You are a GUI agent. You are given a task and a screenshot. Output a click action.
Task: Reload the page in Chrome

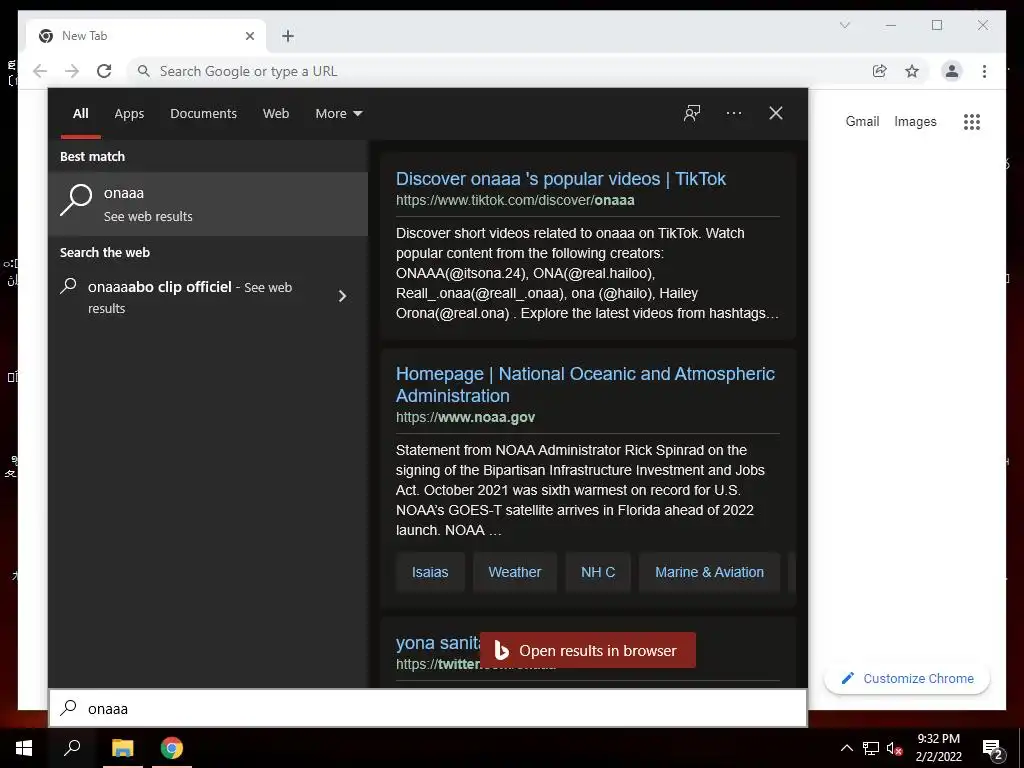point(104,71)
